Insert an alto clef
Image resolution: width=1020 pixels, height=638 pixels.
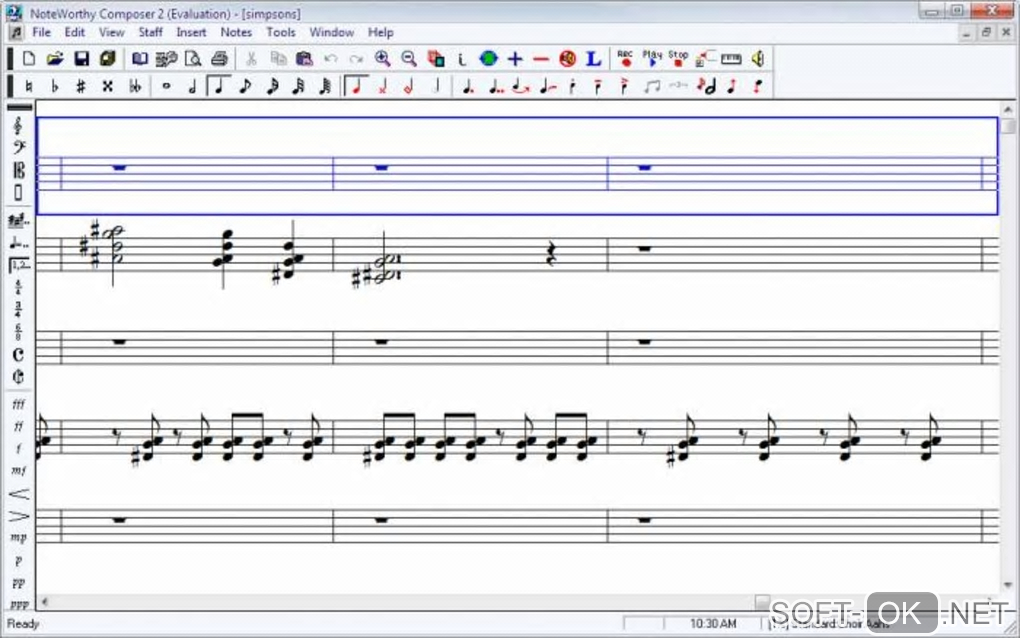pyautogui.click(x=18, y=170)
